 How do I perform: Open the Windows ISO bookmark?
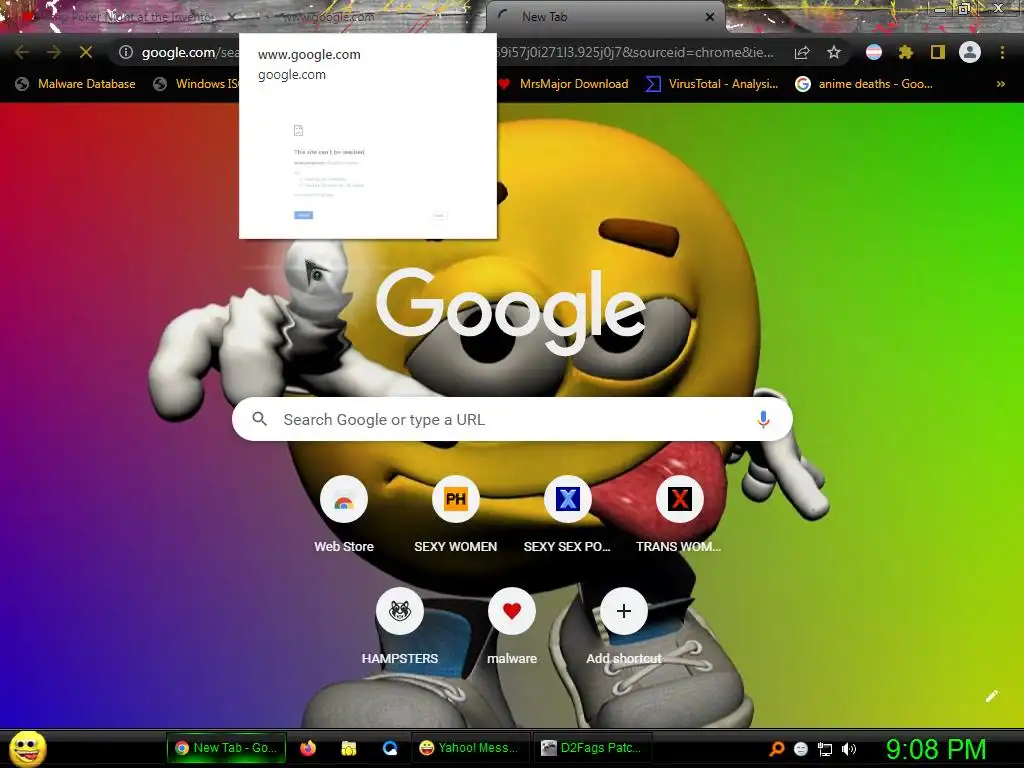[x=196, y=84]
